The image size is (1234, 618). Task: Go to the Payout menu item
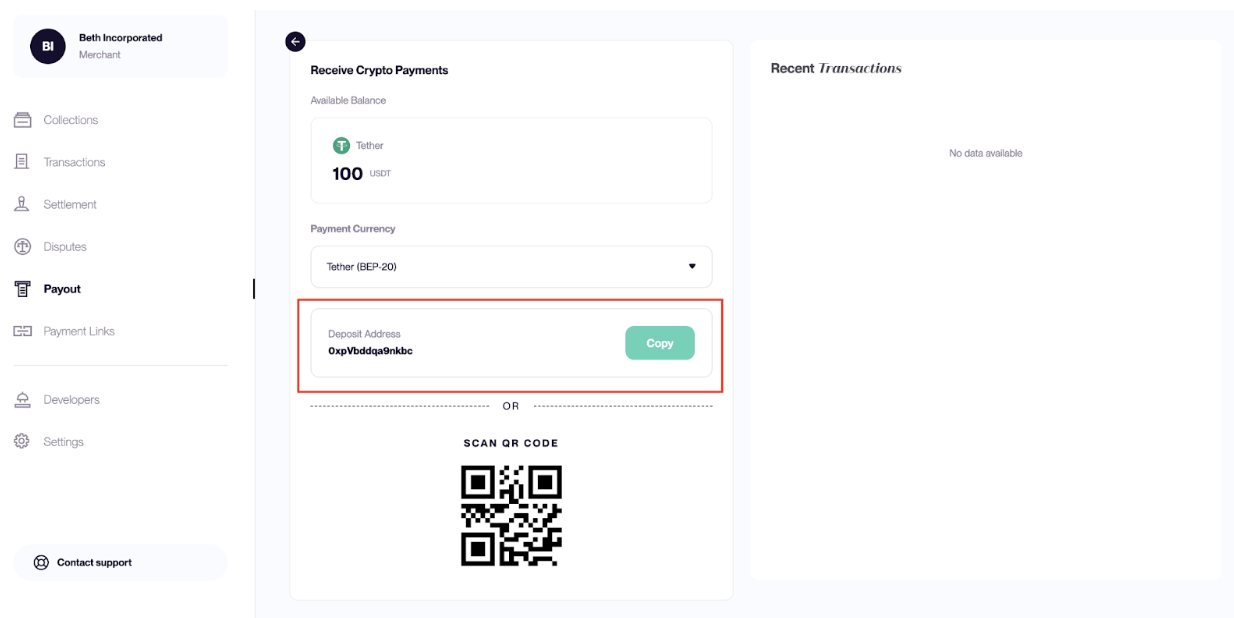pyautogui.click(x=62, y=289)
